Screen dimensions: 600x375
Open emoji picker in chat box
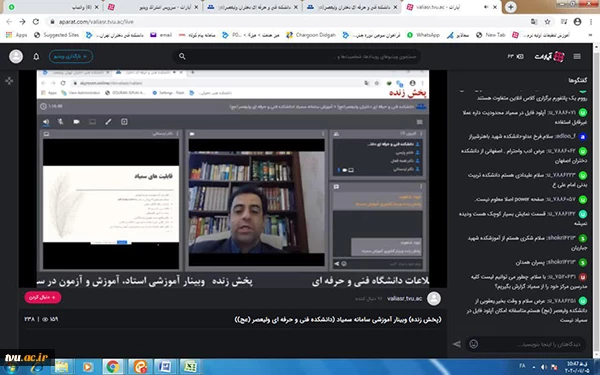[x=474, y=344]
